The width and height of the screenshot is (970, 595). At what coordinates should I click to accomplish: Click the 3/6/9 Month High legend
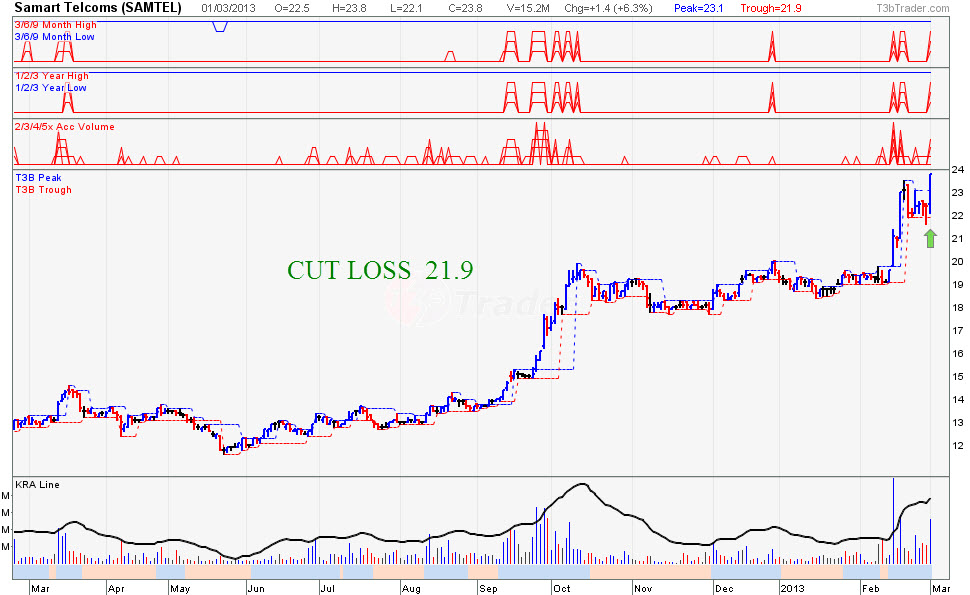pos(56,25)
